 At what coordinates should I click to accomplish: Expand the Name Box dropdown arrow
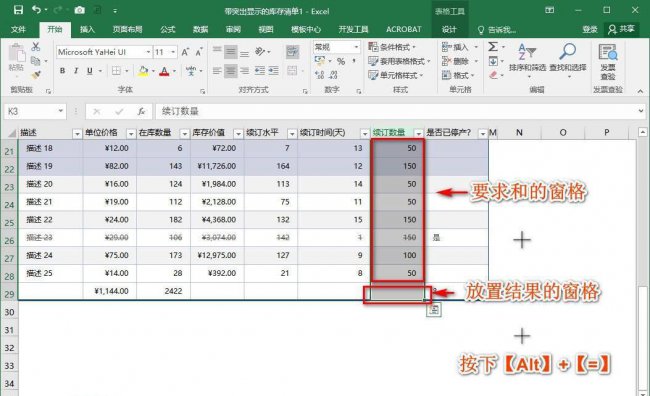click(x=61, y=111)
